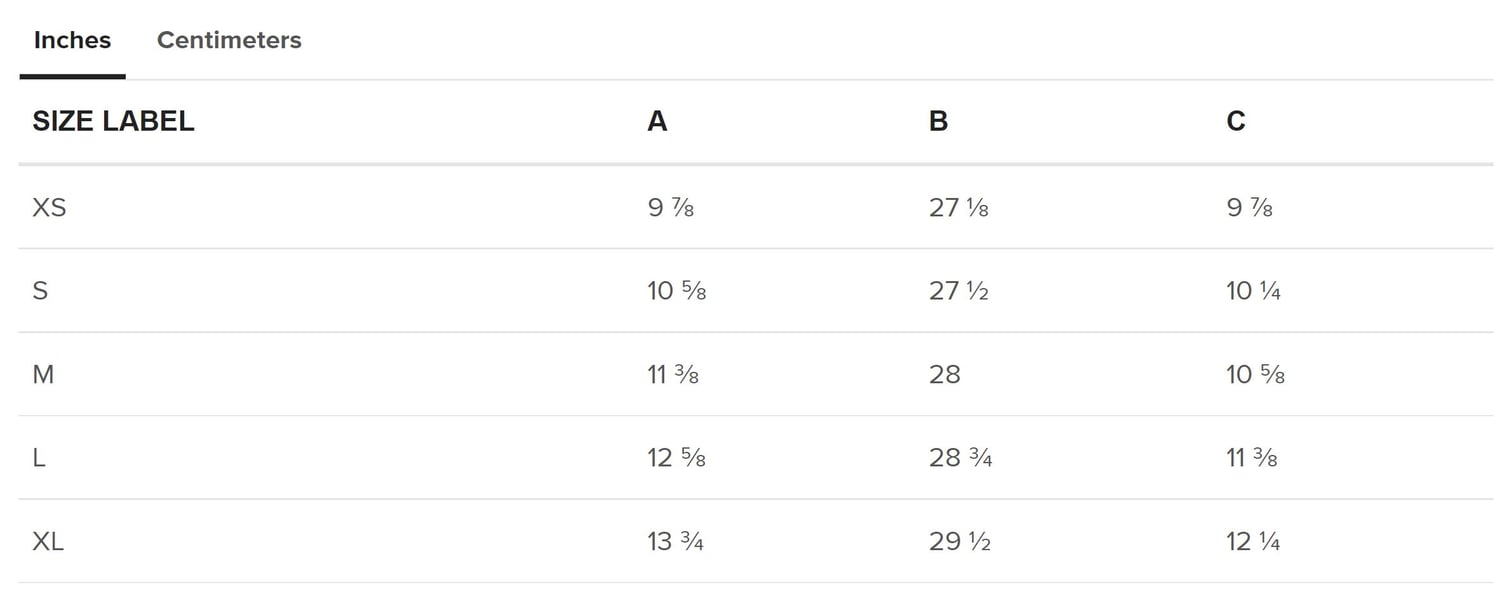The height and width of the screenshot is (606, 1500).
Task: Click the SIZE LABEL column header
Action: coord(113,121)
